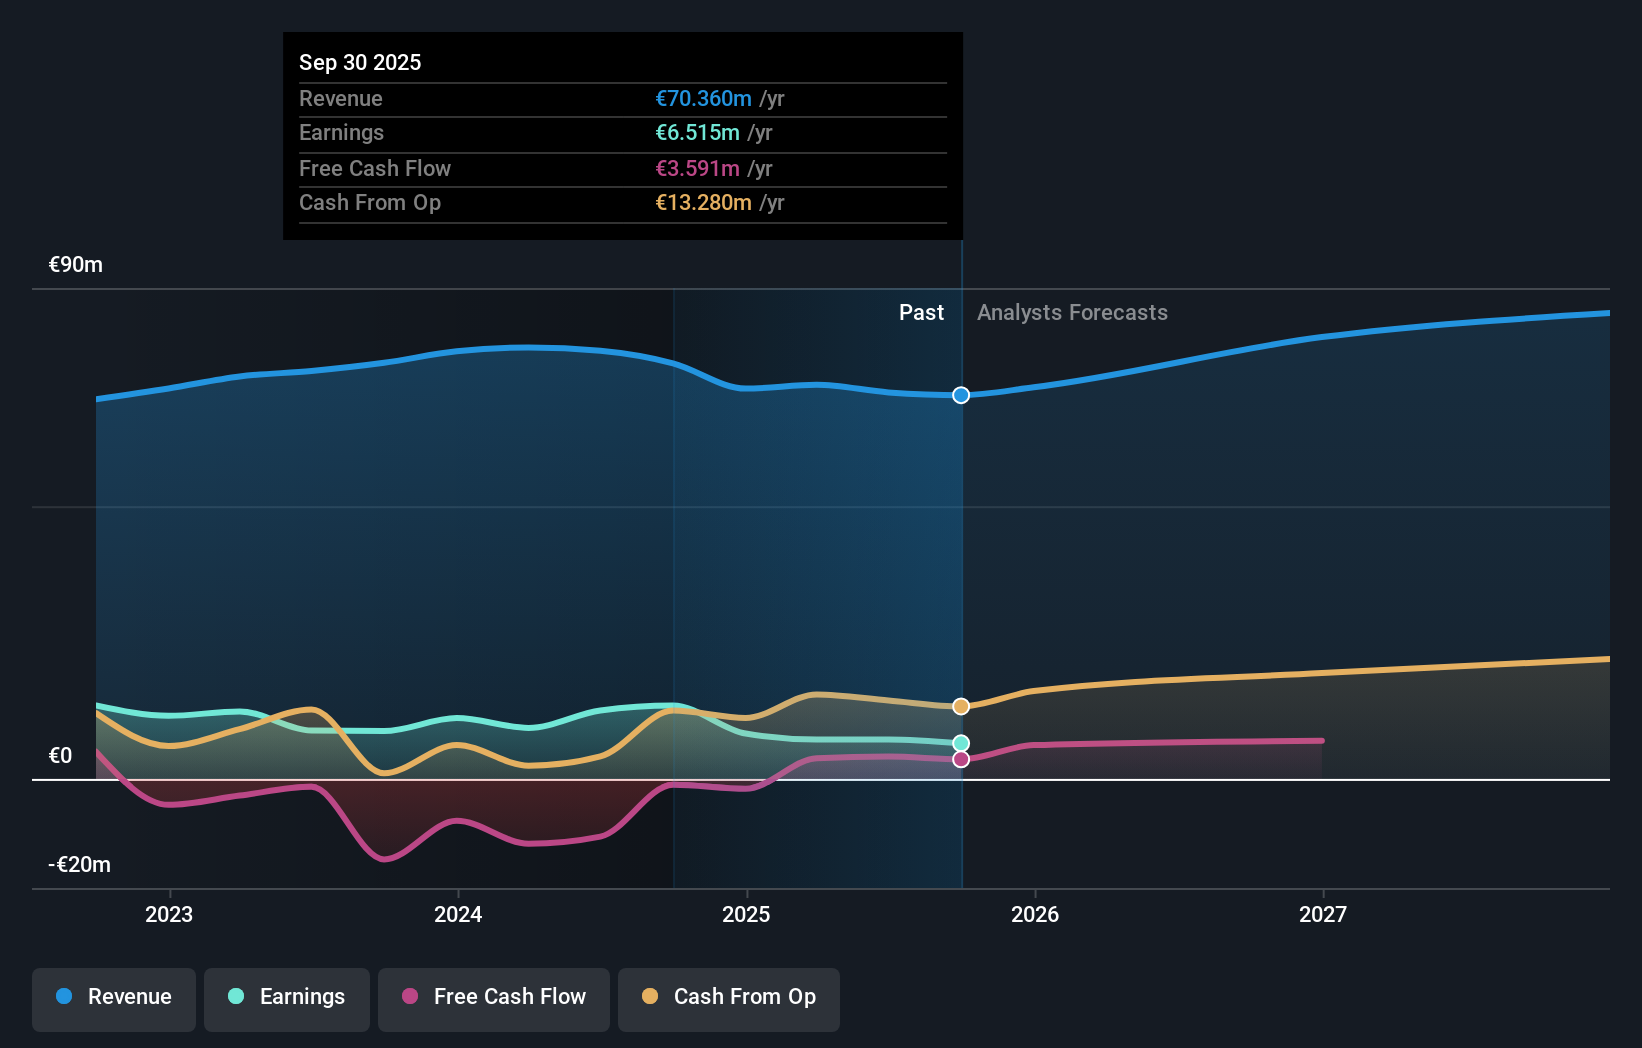Switch to the Past section of chart
The width and height of the screenshot is (1642, 1048).
click(x=921, y=312)
